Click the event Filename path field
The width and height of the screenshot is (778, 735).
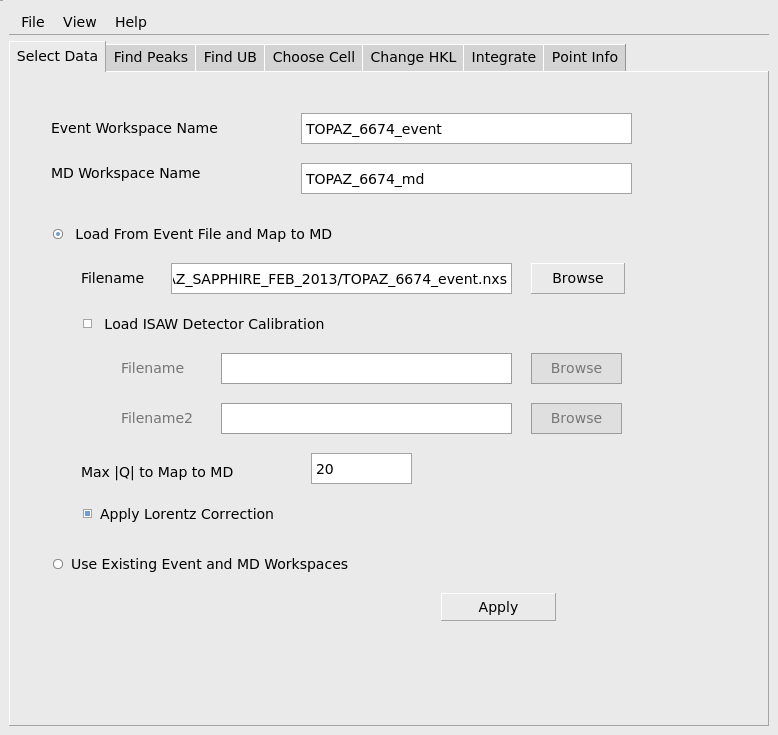(x=341, y=279)
